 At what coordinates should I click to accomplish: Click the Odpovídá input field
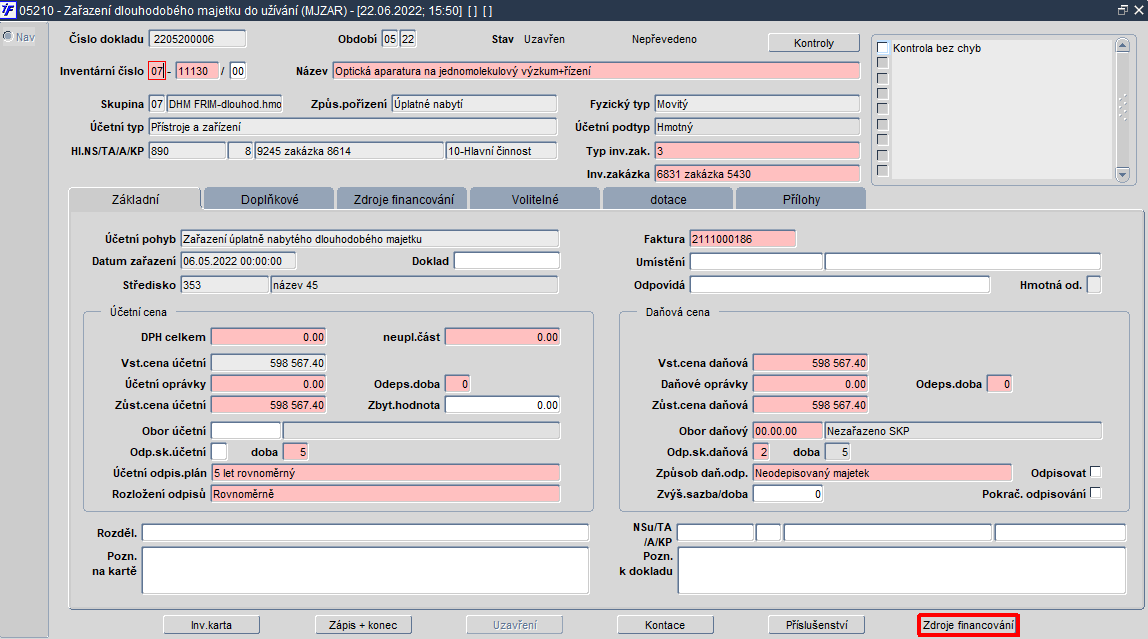tap(840, 285)
